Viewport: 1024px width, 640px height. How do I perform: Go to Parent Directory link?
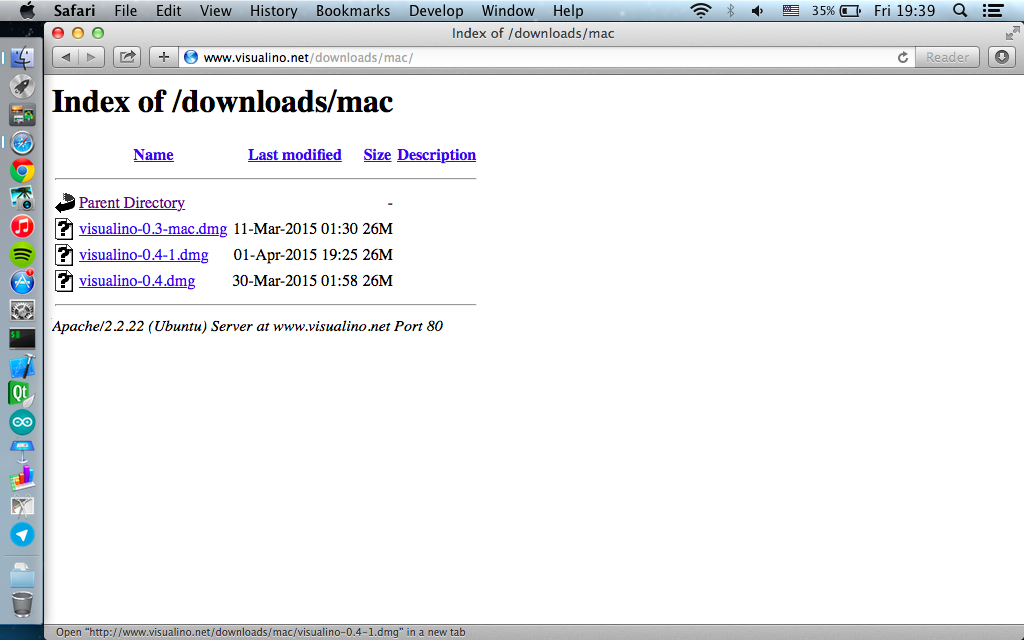coord(132,202)
